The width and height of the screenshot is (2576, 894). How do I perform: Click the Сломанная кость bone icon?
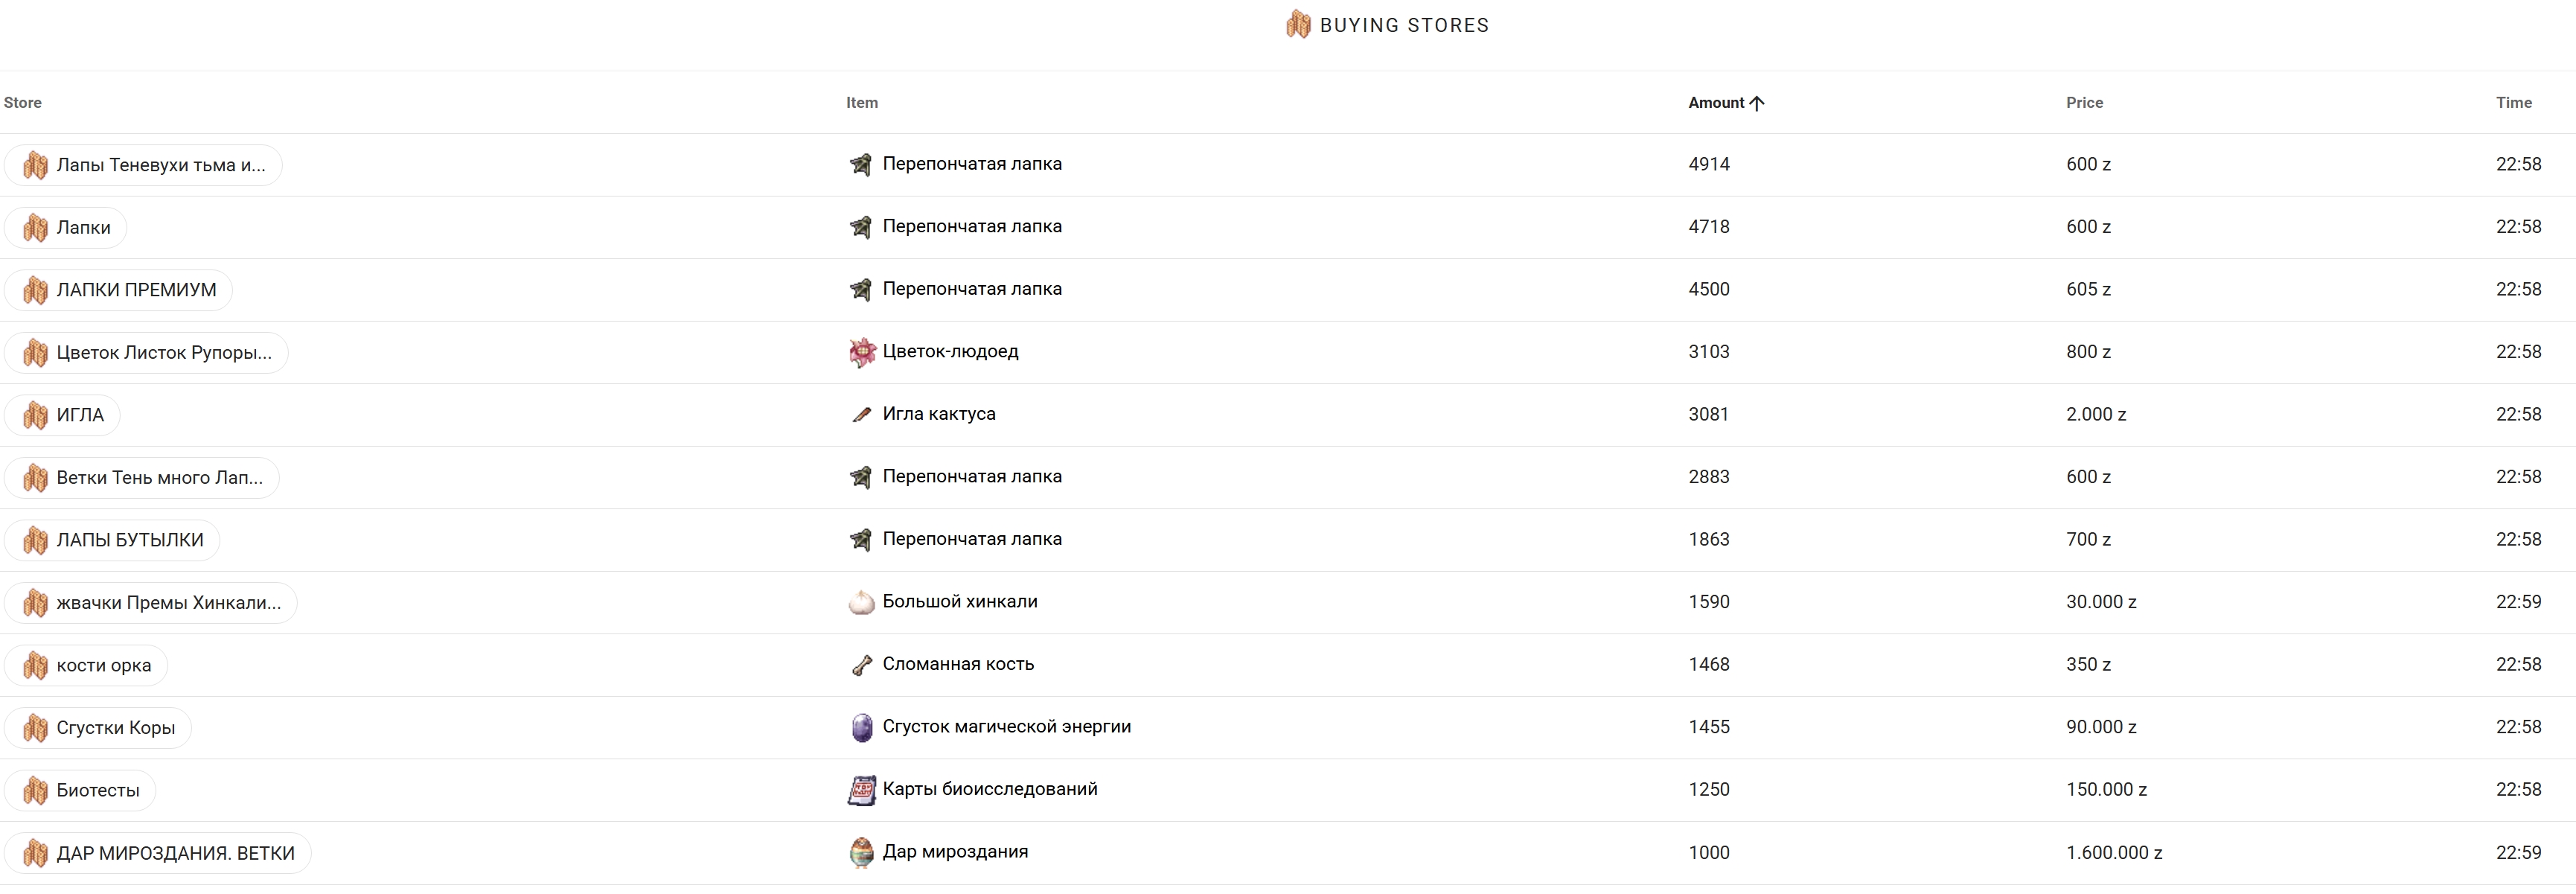[861, 665]
